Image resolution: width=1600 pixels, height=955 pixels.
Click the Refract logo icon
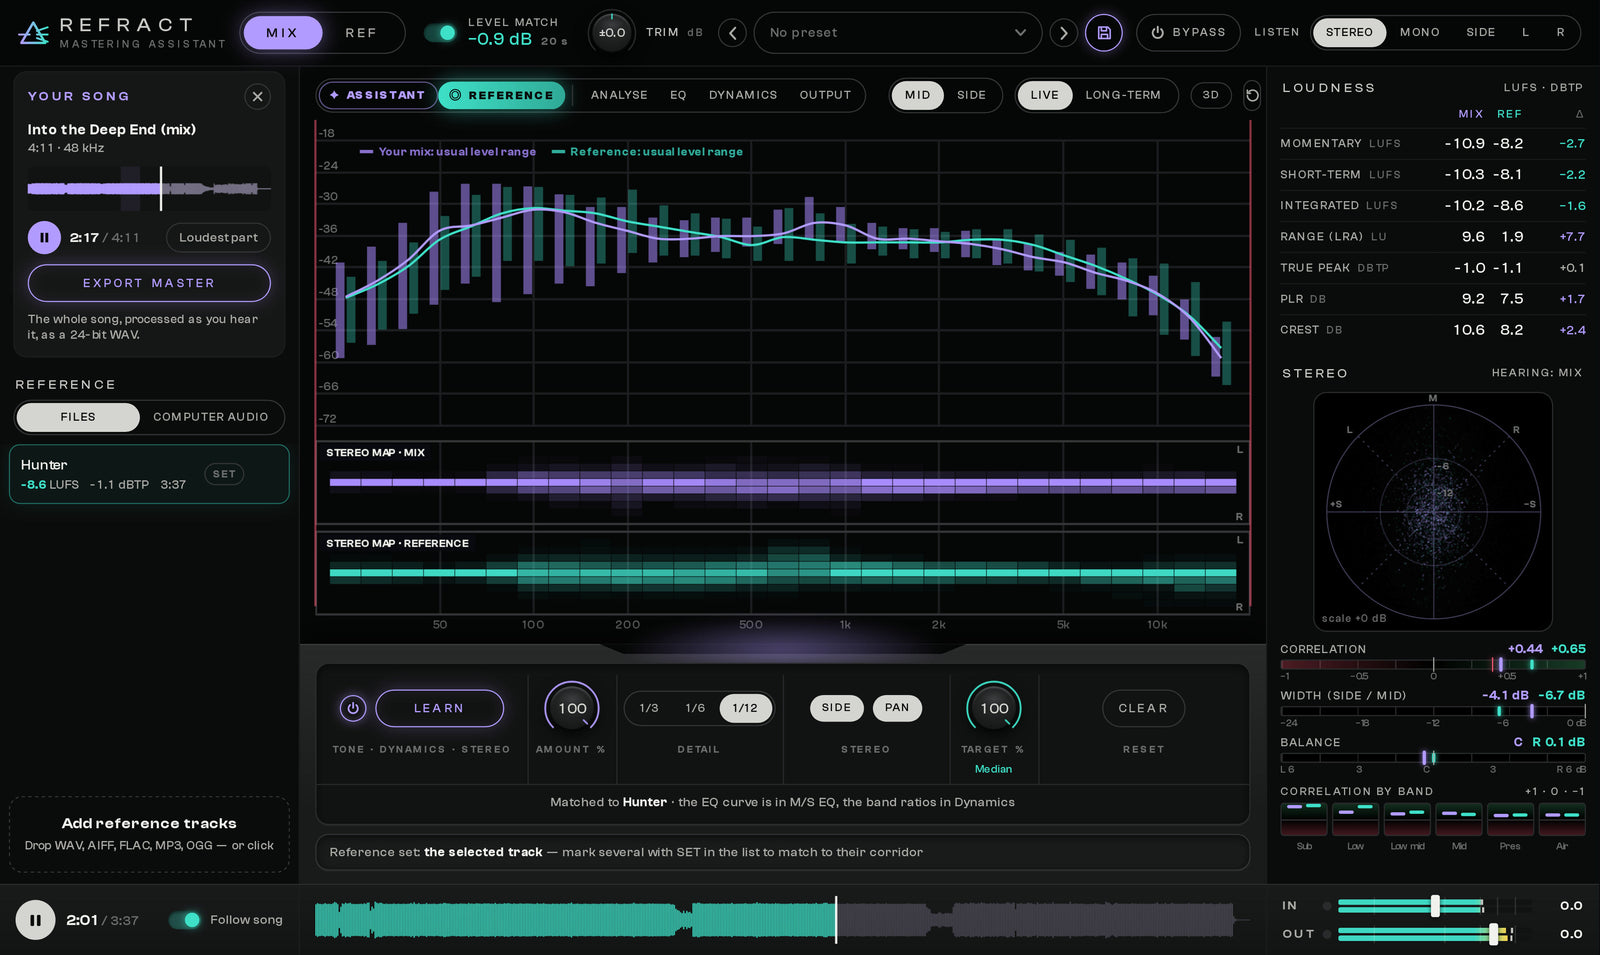point(33,33)
